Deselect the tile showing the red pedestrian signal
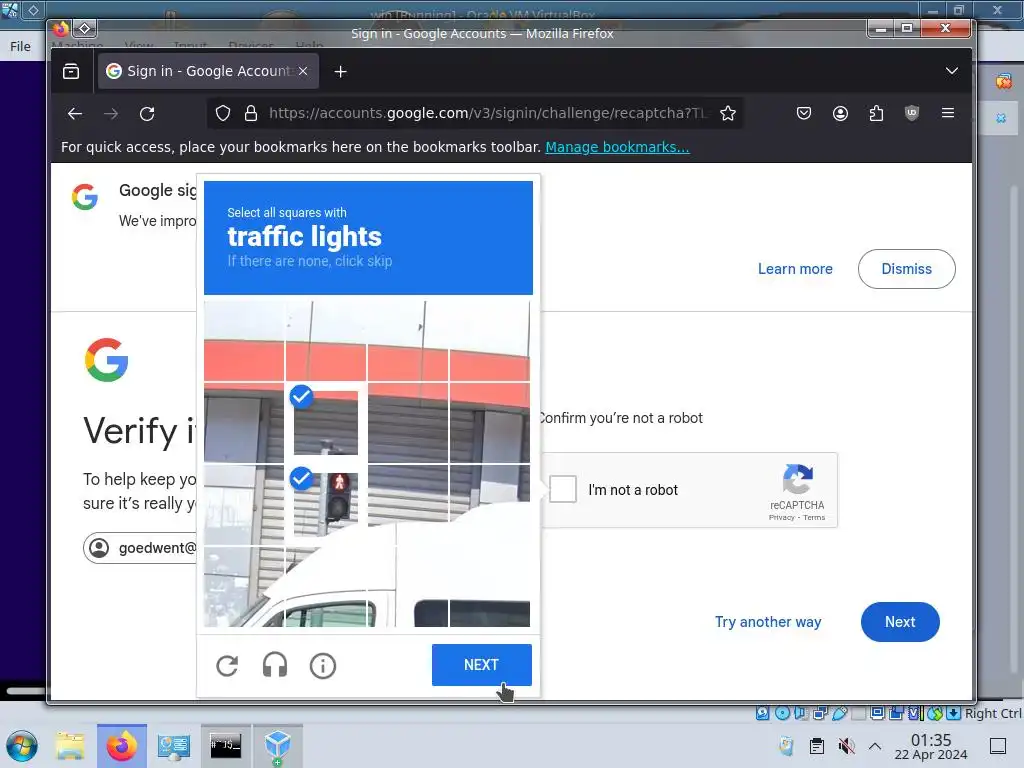 (325, 504)
